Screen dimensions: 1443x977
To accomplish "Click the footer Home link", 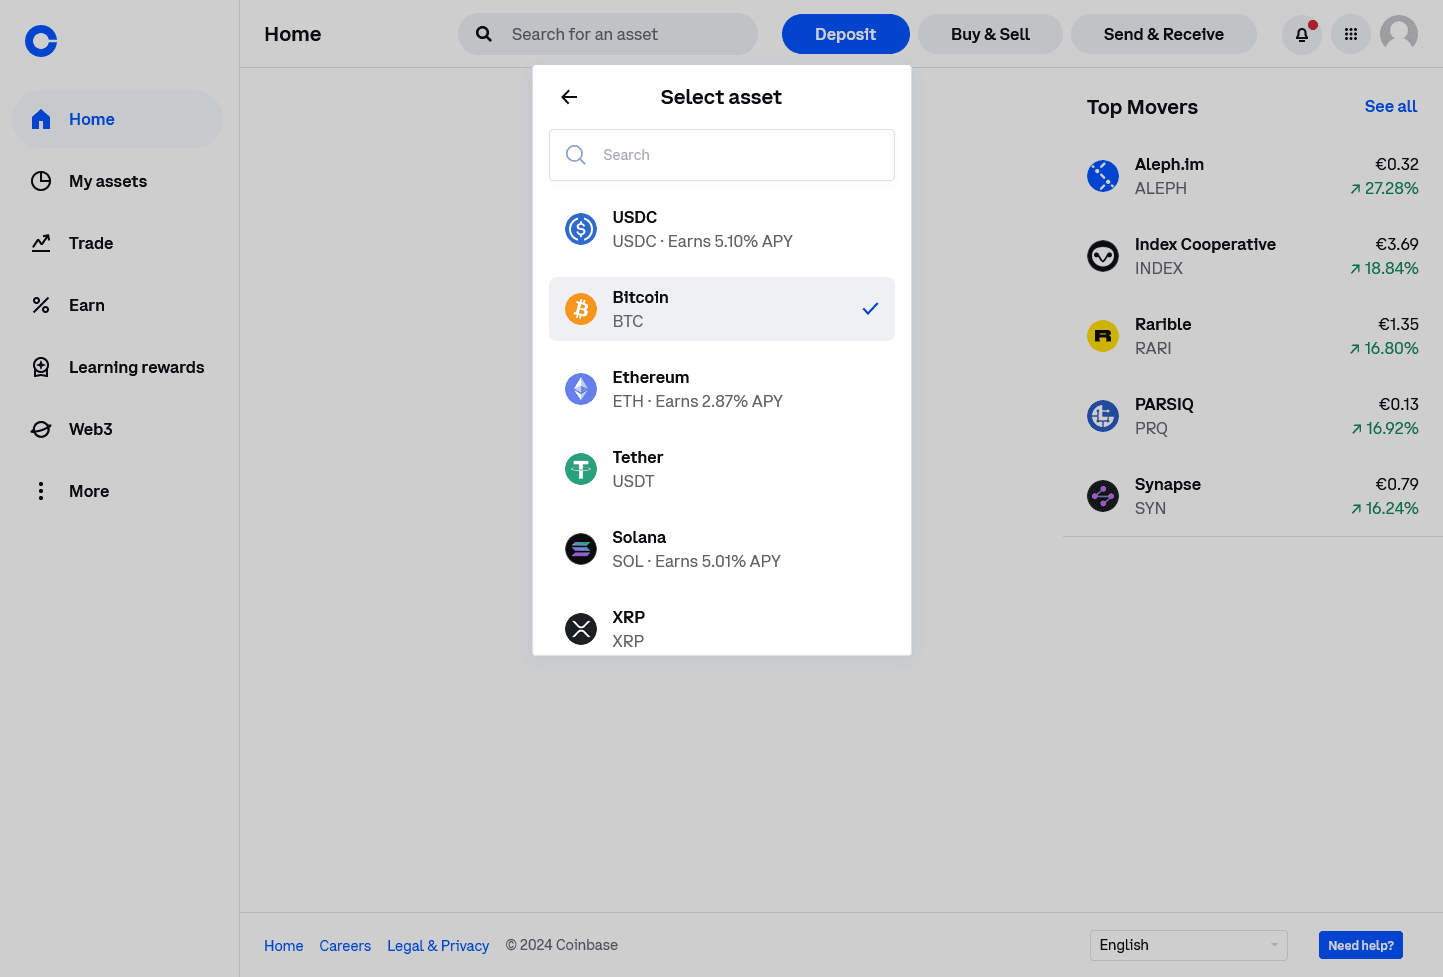I will 284,946.
